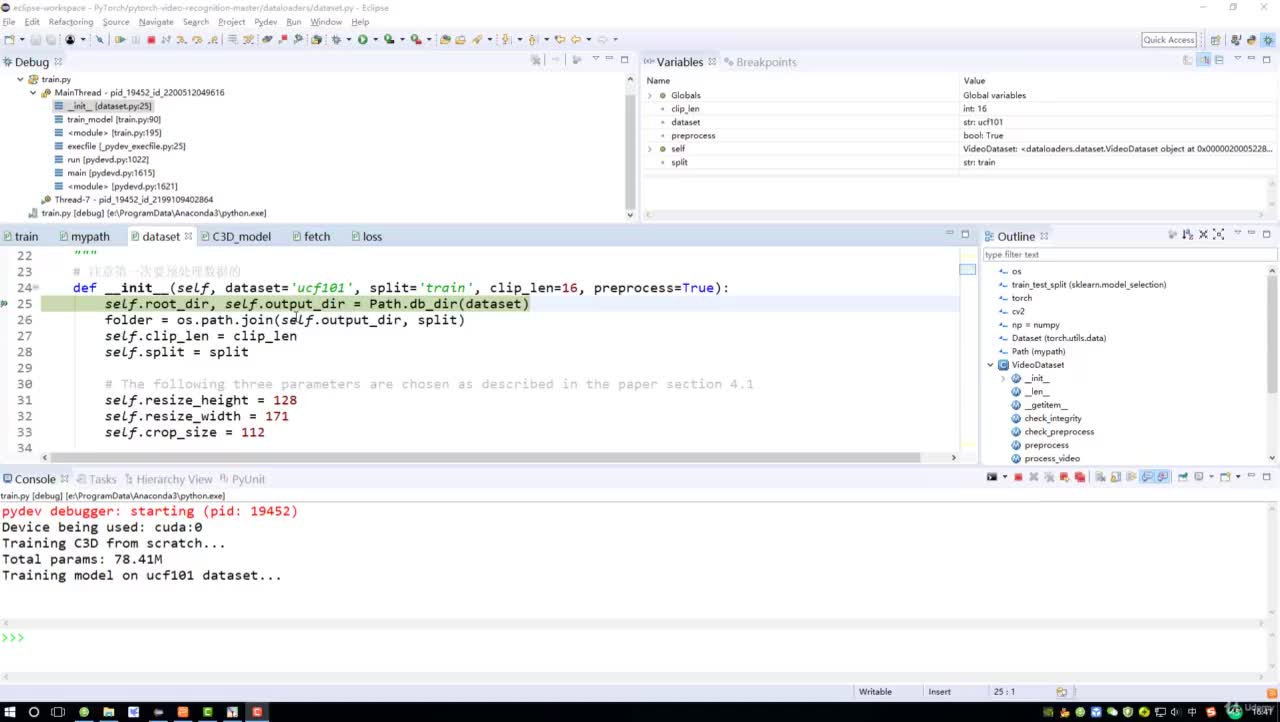Image resolution: width=1280 pixels, height=722 pixels.
Task: Expand the self variable row
Action: click(650, 149)
